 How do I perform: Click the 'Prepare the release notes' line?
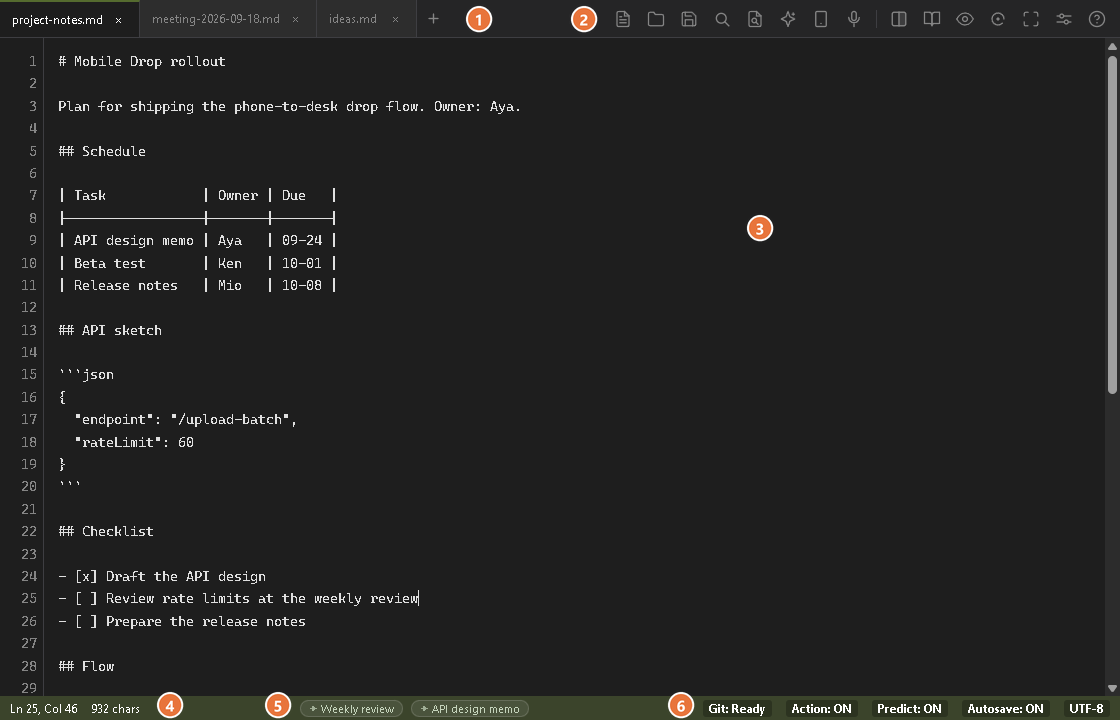(182, 621)
